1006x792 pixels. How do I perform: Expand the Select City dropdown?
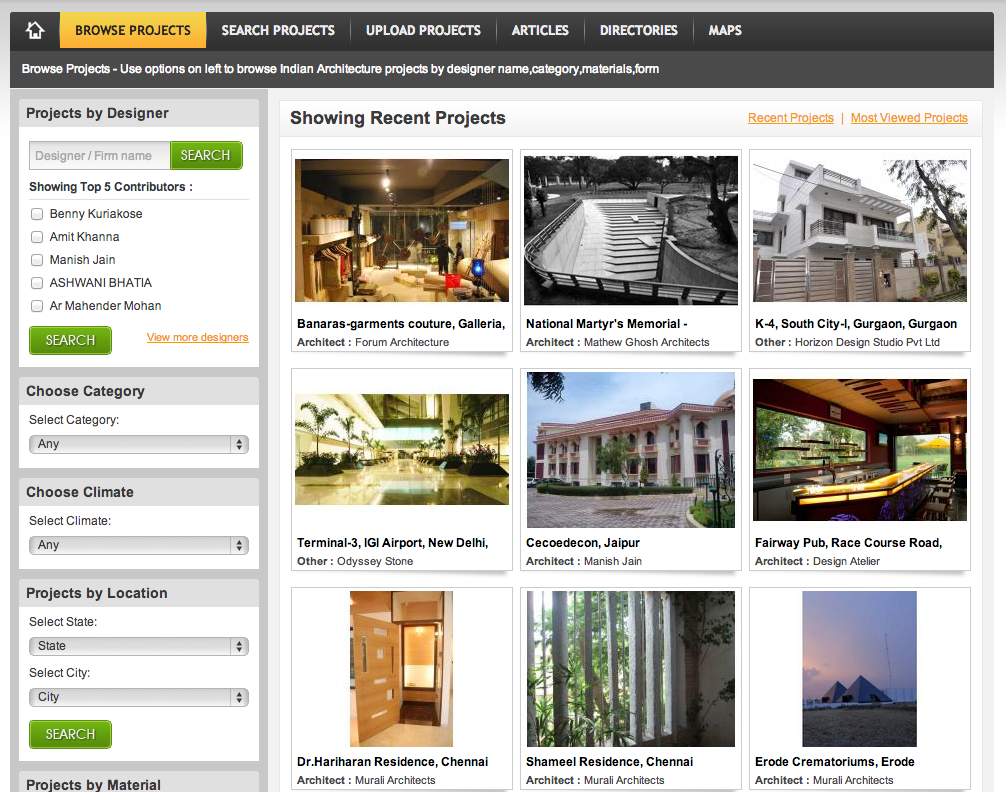pyautogui.click(x=139, y=697)
